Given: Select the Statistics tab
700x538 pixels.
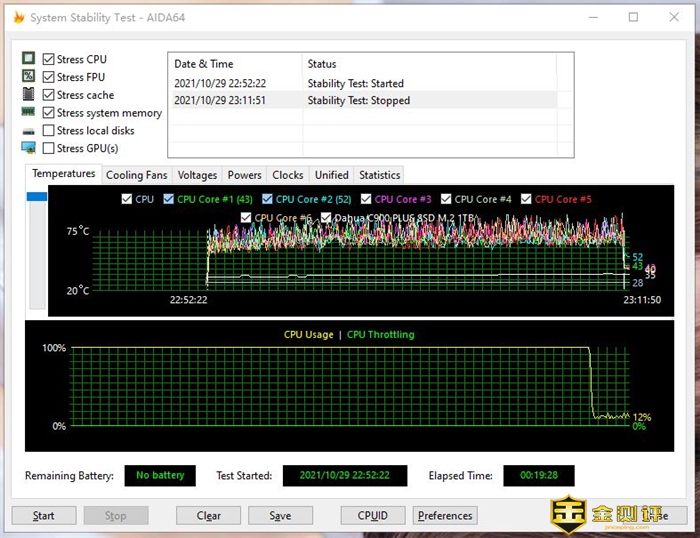Looking at the screenshot, I should 379,175.
